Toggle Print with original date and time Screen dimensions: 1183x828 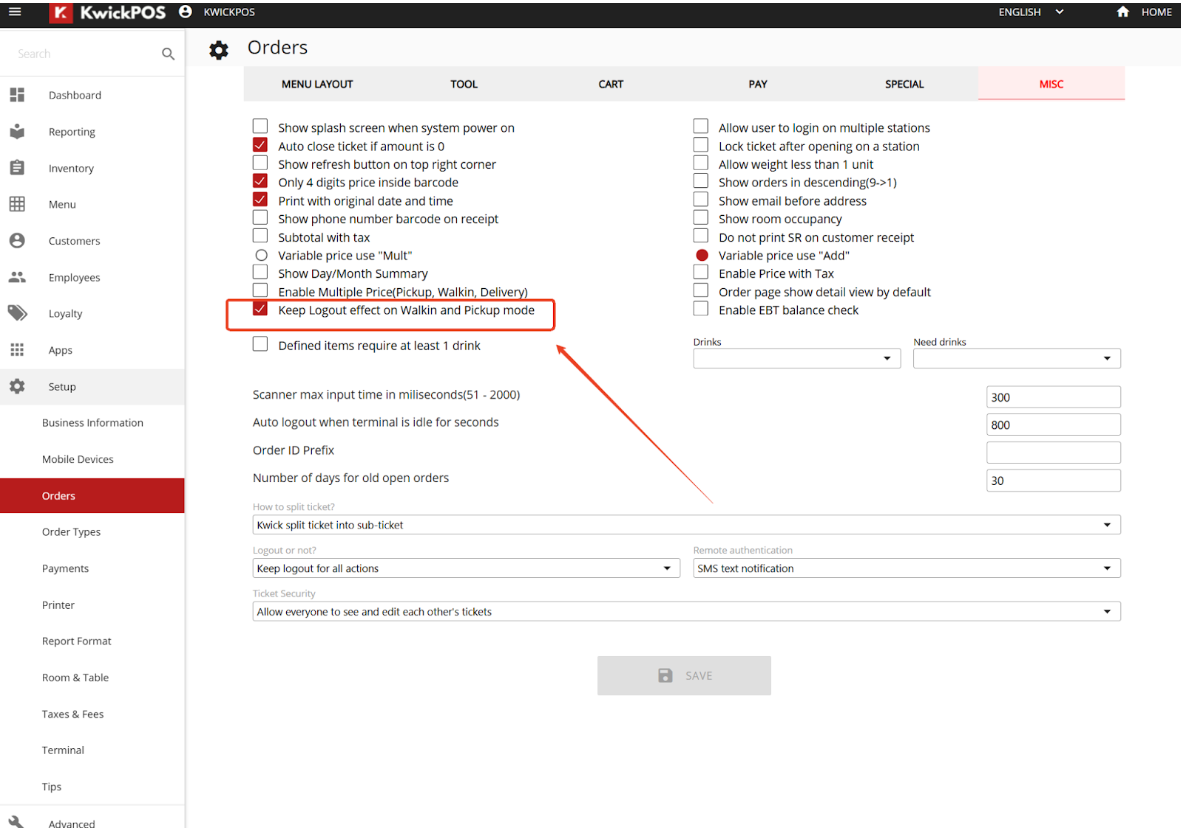coord(260,199)
